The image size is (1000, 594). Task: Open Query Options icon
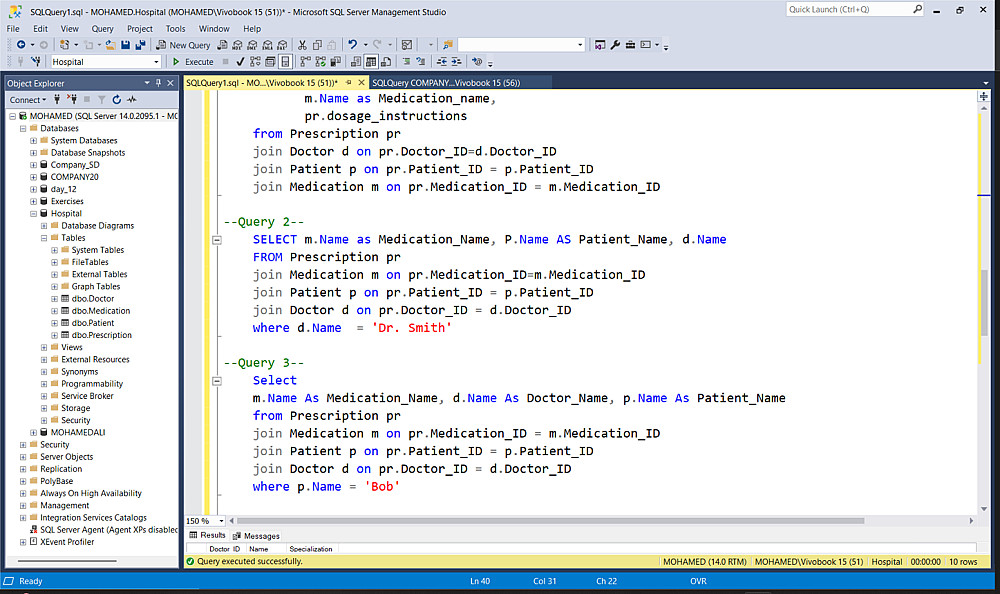[x=270, y=62]
